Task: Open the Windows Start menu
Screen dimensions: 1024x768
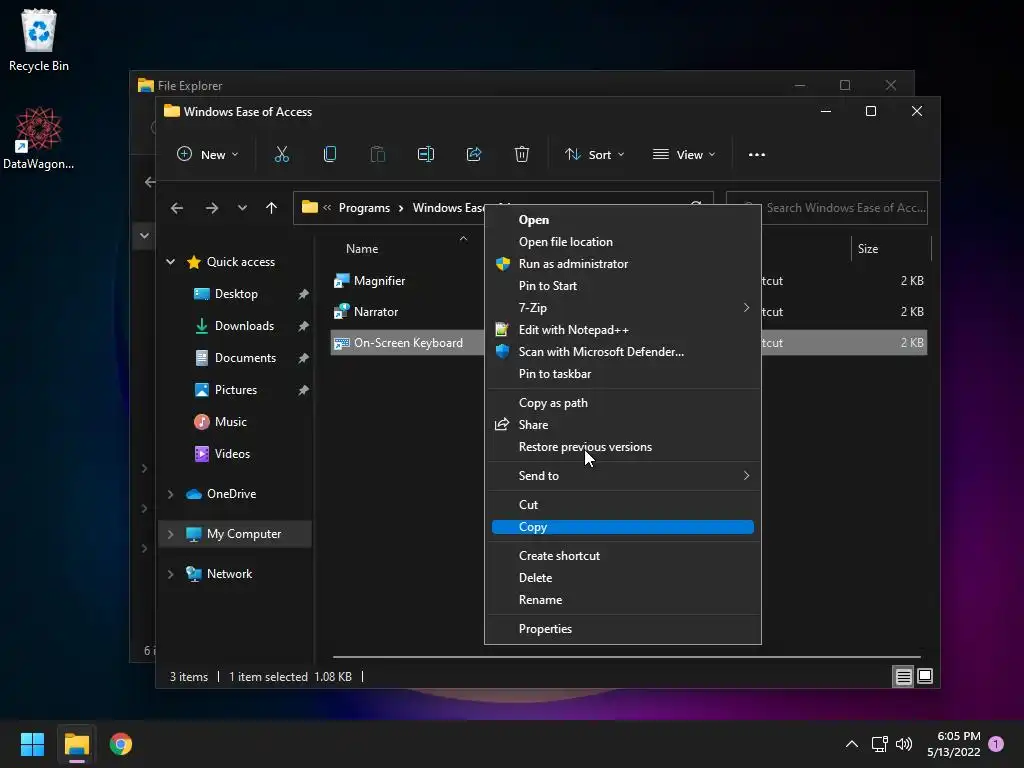Action: click(x=32, y=744)
